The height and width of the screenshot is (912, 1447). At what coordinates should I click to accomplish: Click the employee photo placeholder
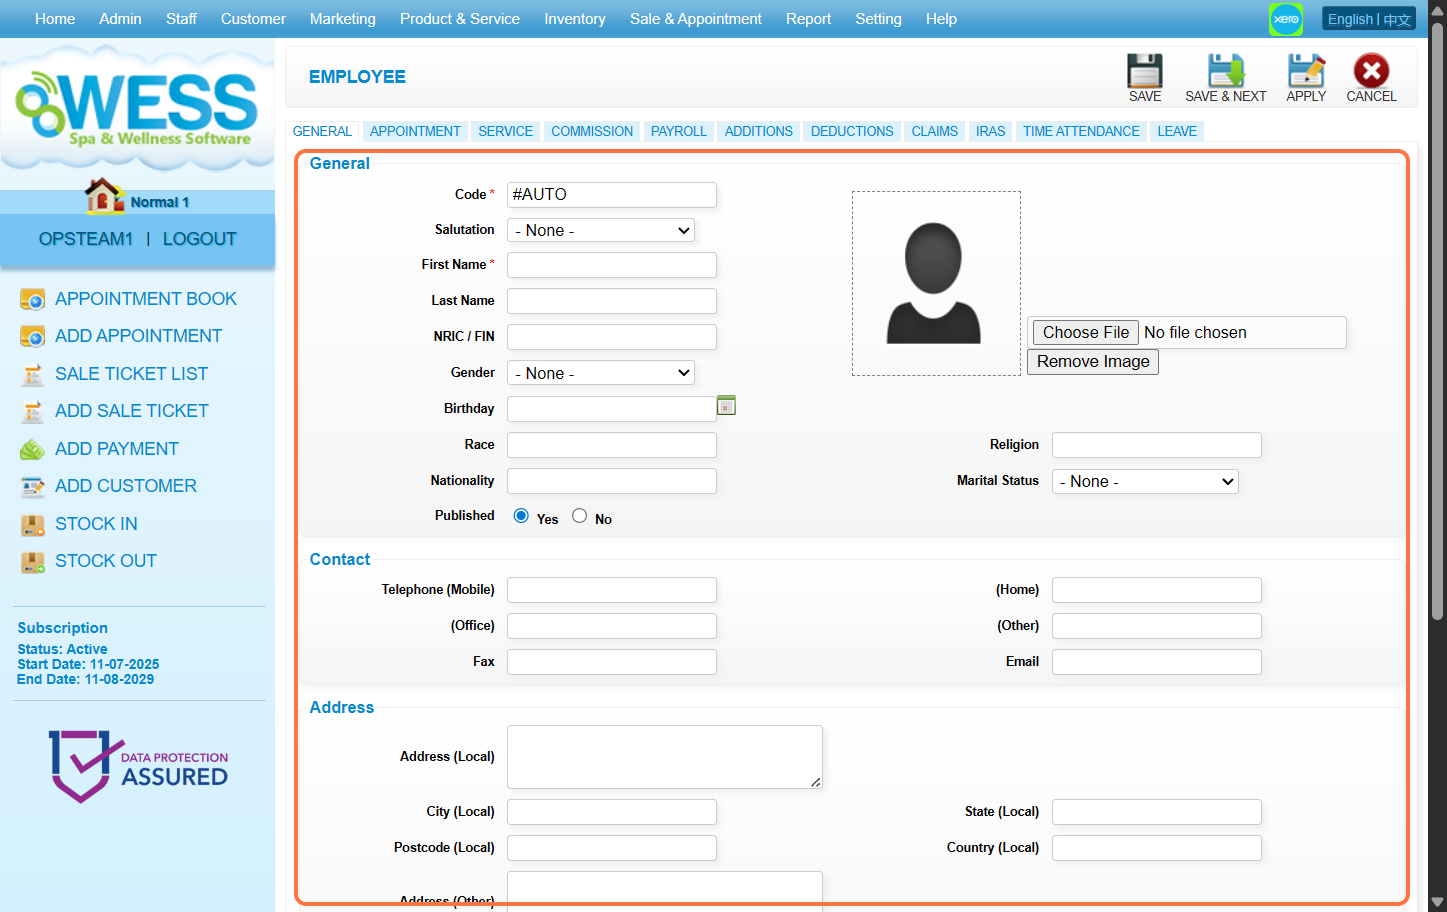935,284
